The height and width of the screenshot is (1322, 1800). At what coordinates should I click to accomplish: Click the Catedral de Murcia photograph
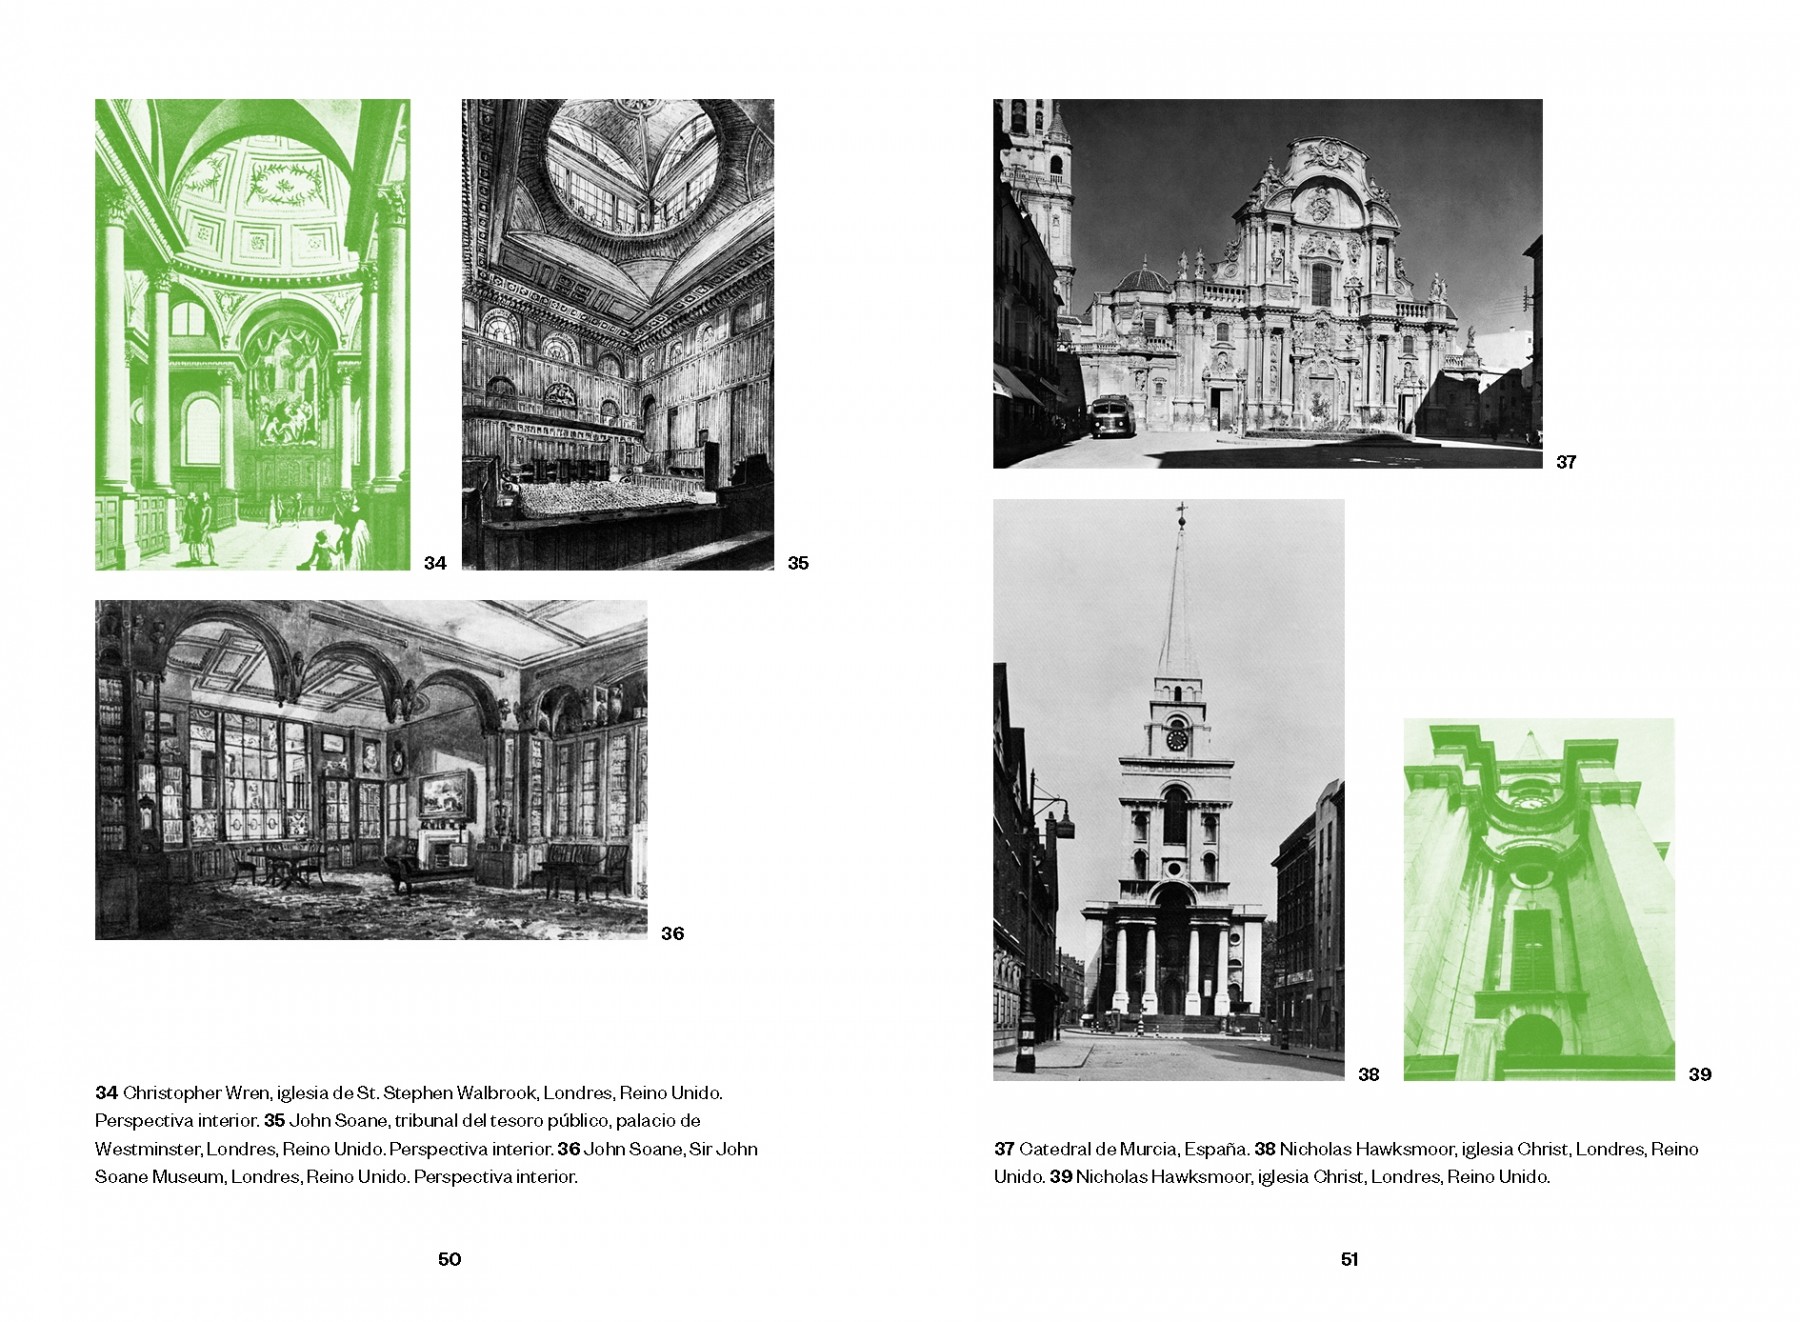pos(1268,283)
